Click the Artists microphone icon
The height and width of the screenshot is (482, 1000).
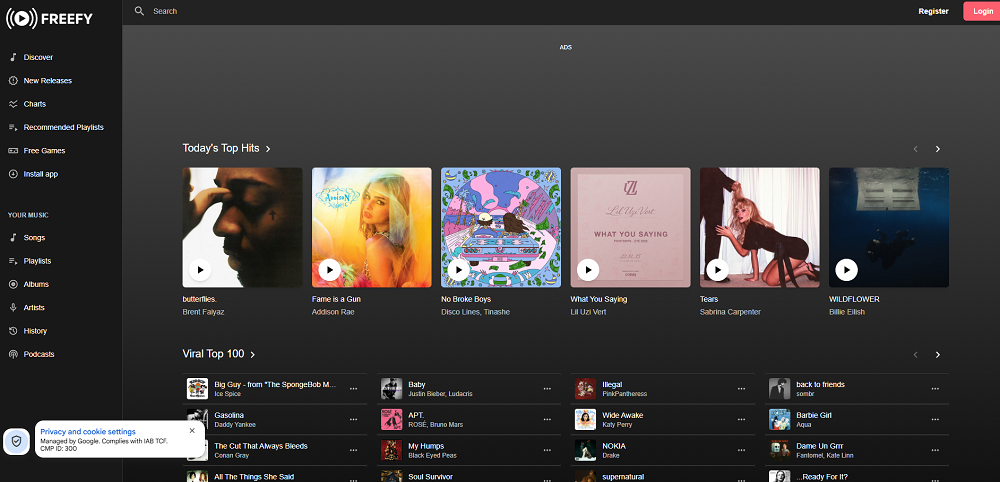12,307
